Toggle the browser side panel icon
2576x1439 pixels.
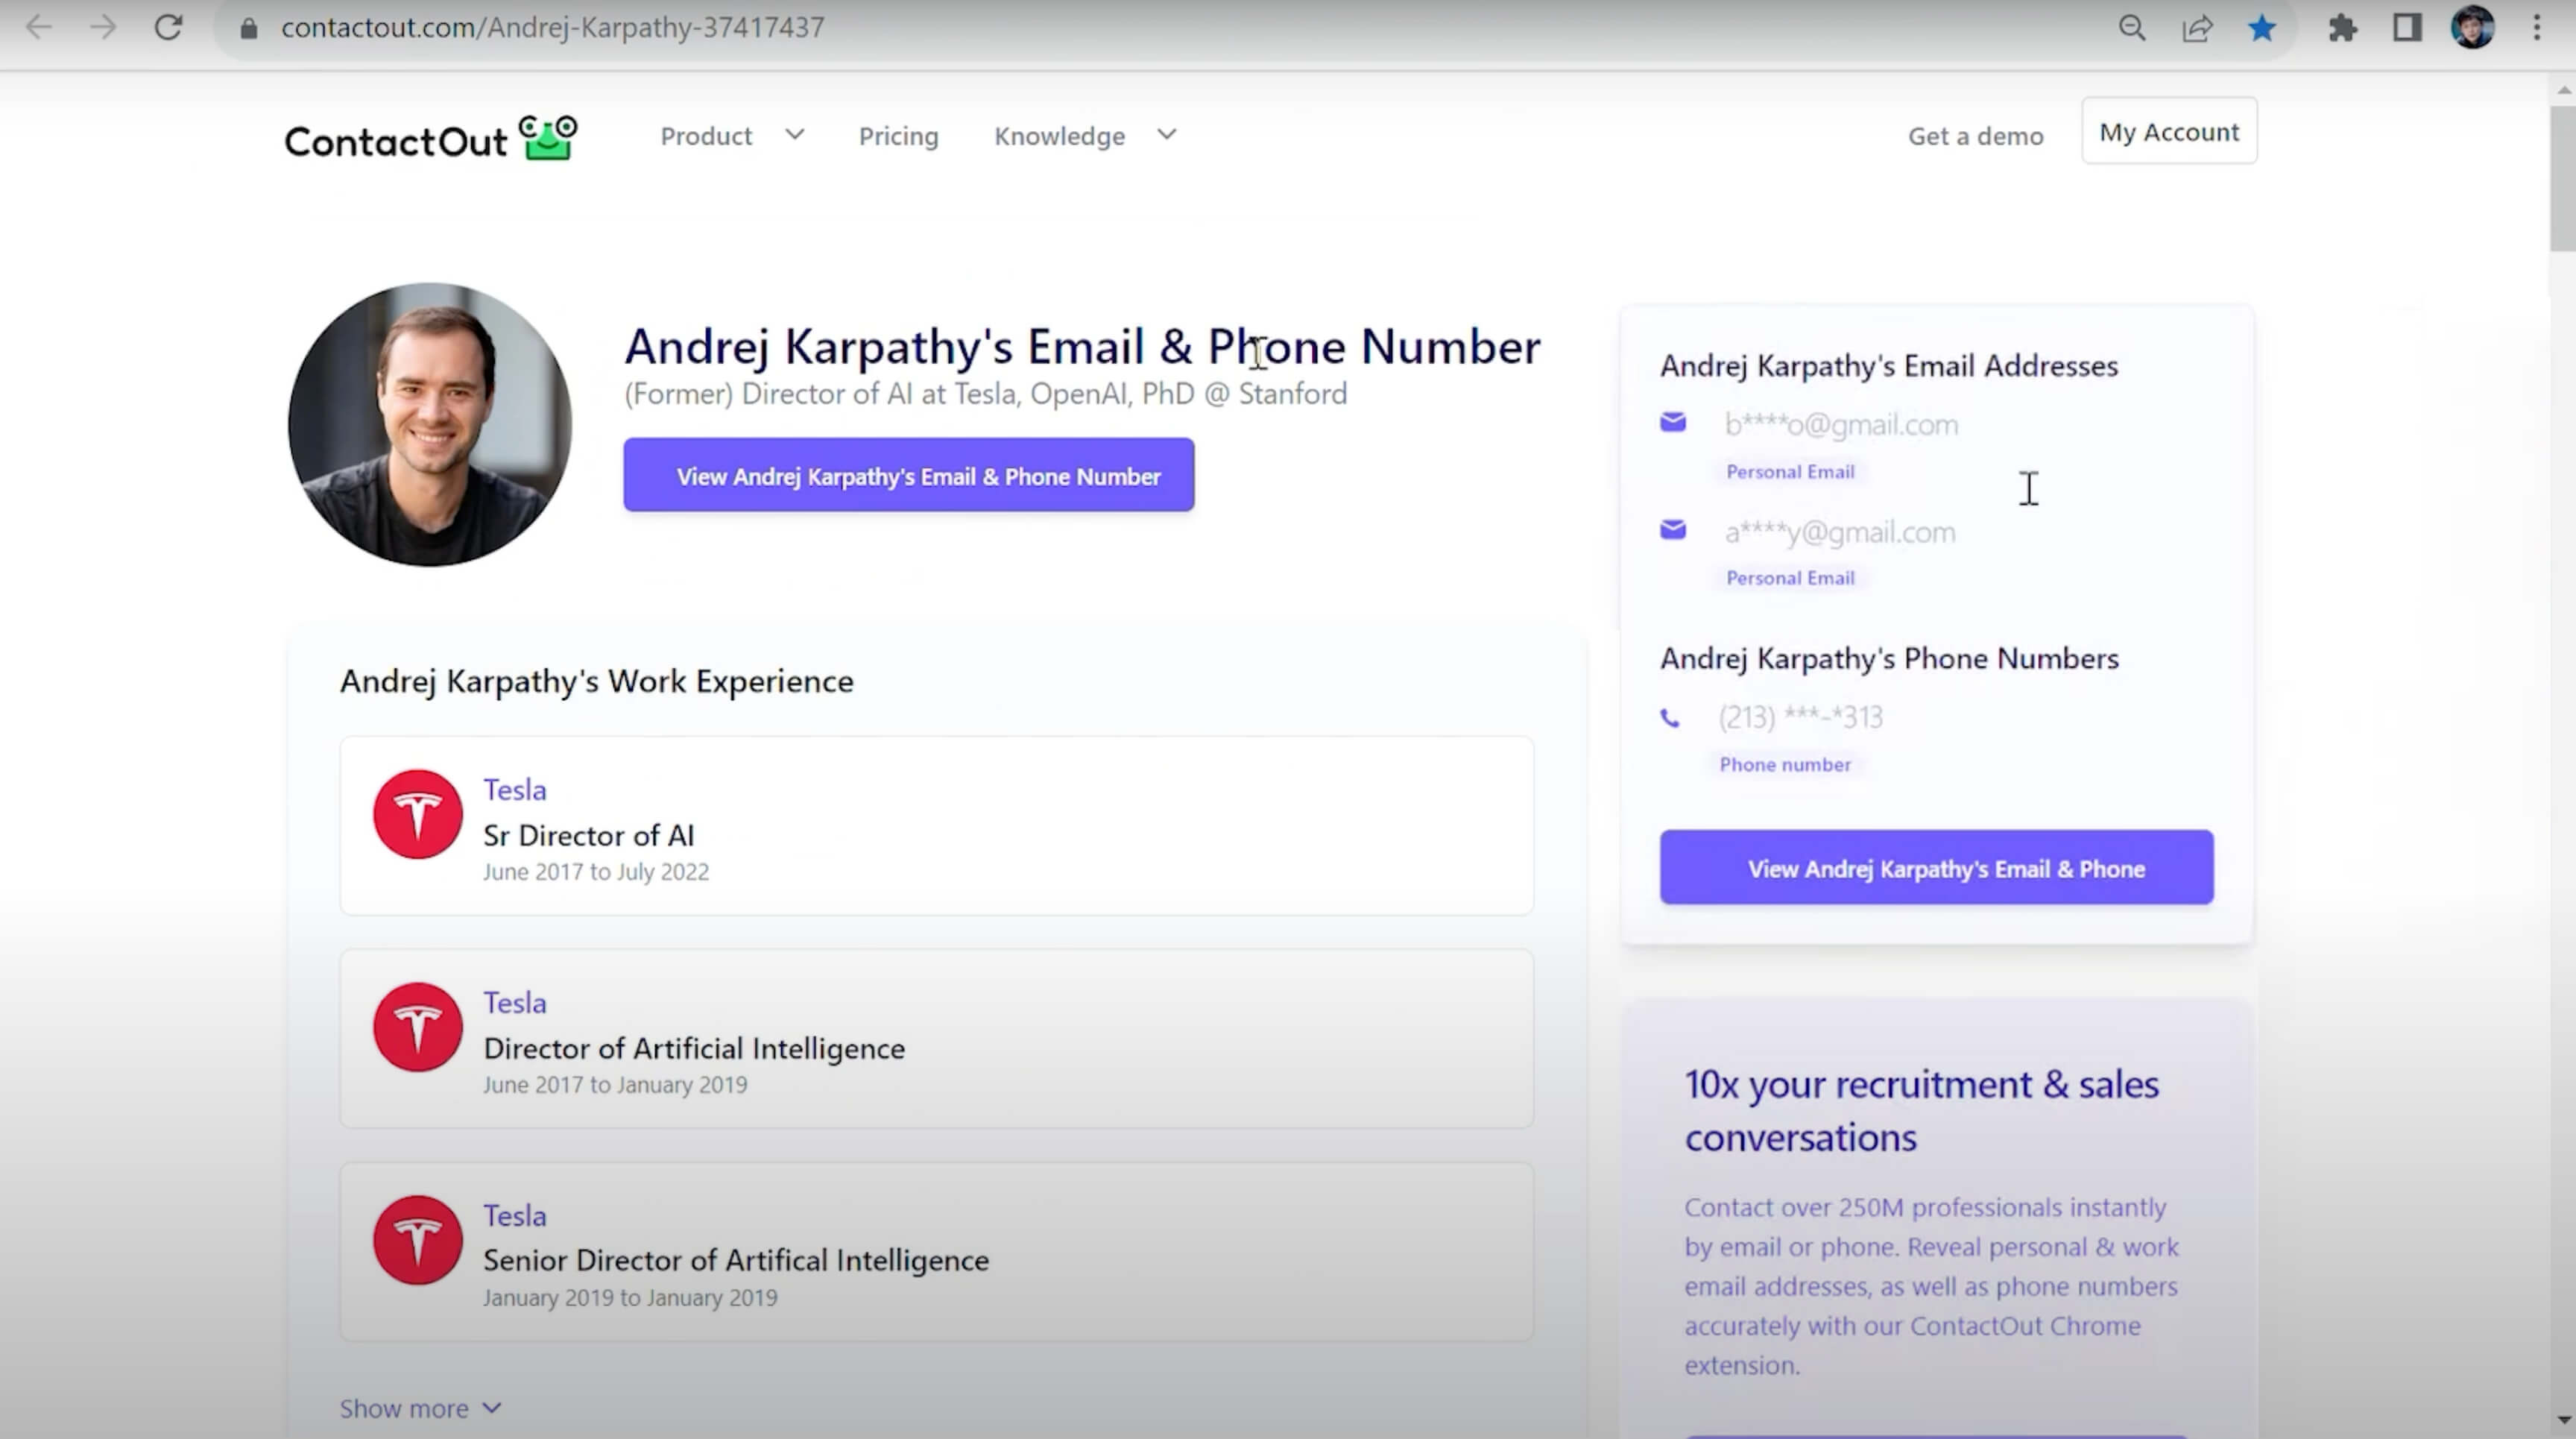[x=2407, y=27]
